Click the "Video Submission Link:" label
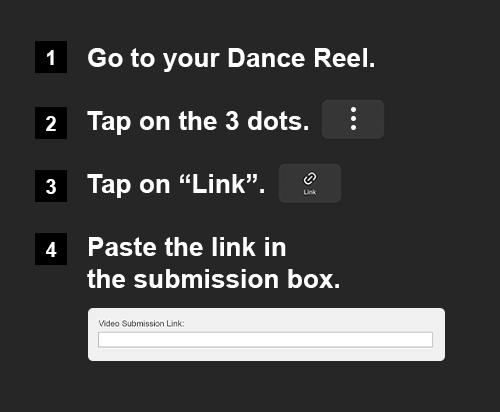 coord(141,323)
